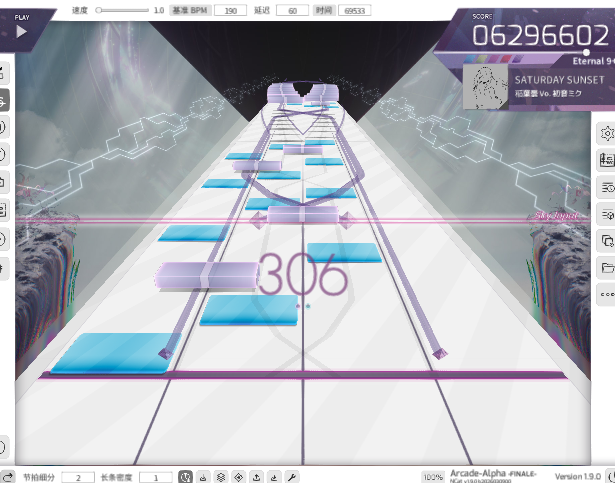Click the copy-with-search icon in right sidebar

point(606,241)
